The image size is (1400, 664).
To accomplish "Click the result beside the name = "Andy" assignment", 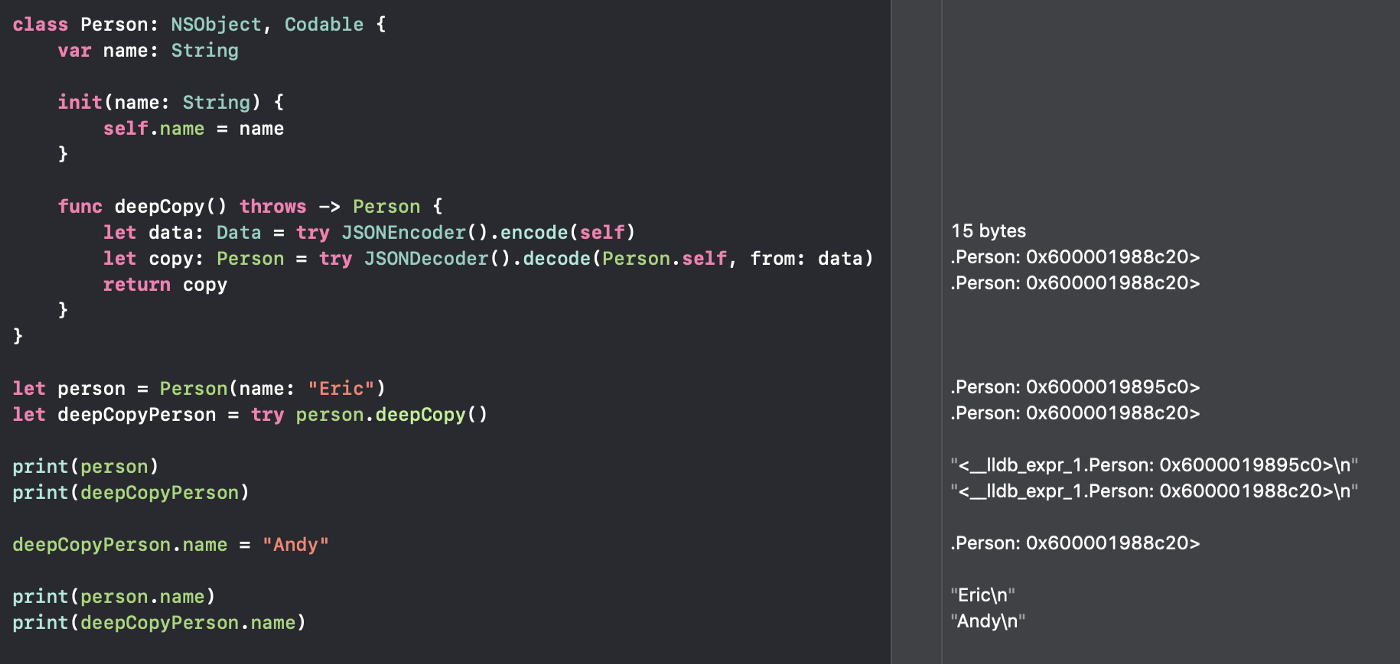I will [1075, 544].
